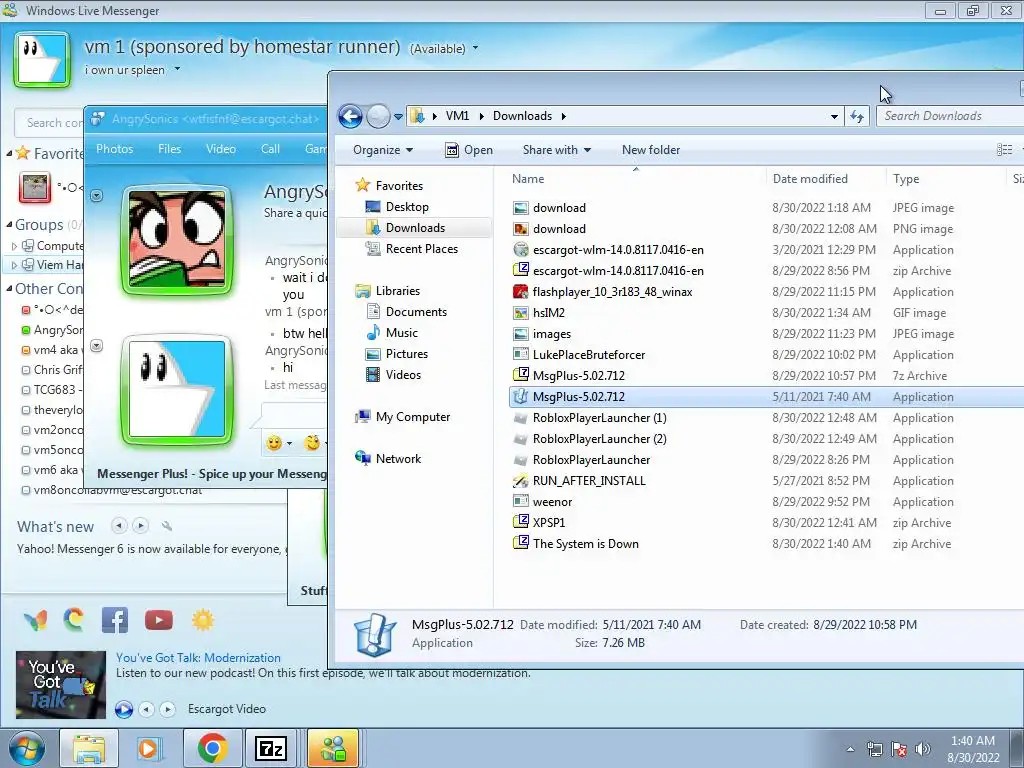Focus the Search Downloads box
This screenshot has width=1024, height=768.
coord(950,116)
